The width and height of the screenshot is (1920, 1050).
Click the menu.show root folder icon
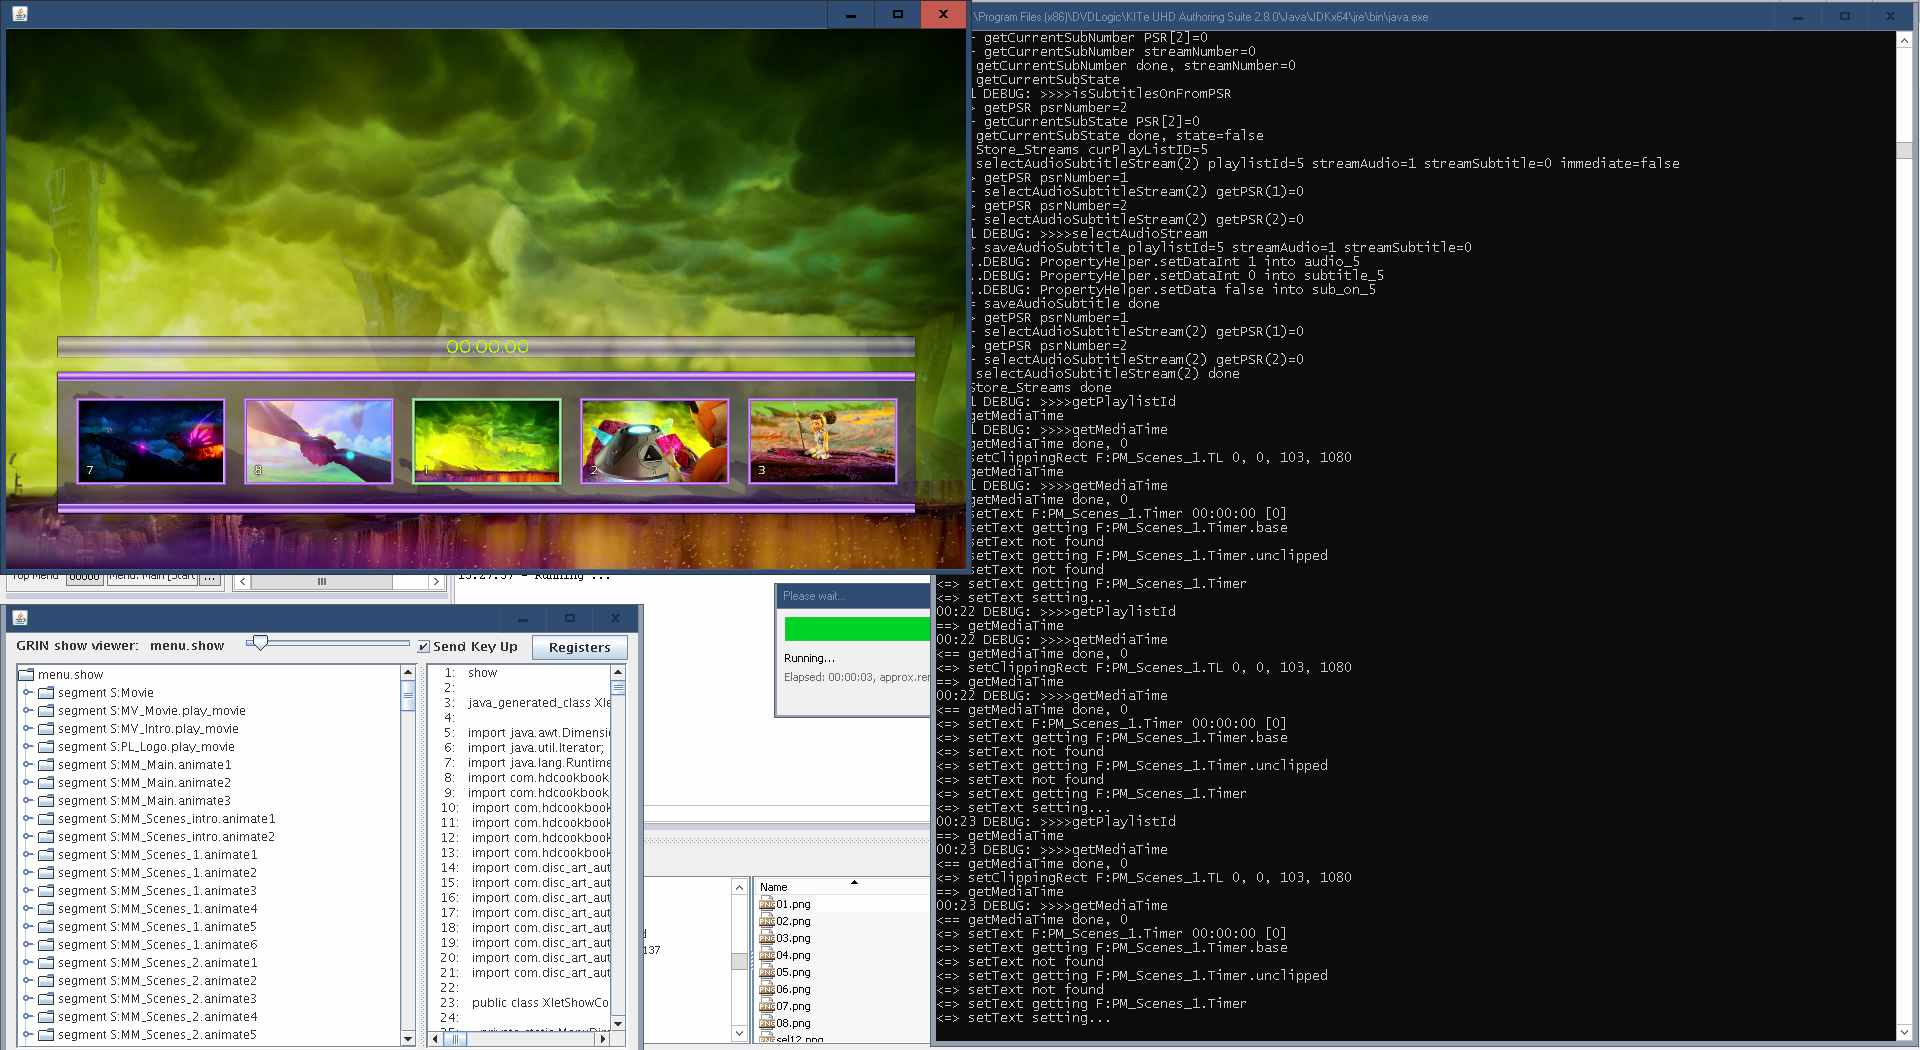click(x=26, y=675)
